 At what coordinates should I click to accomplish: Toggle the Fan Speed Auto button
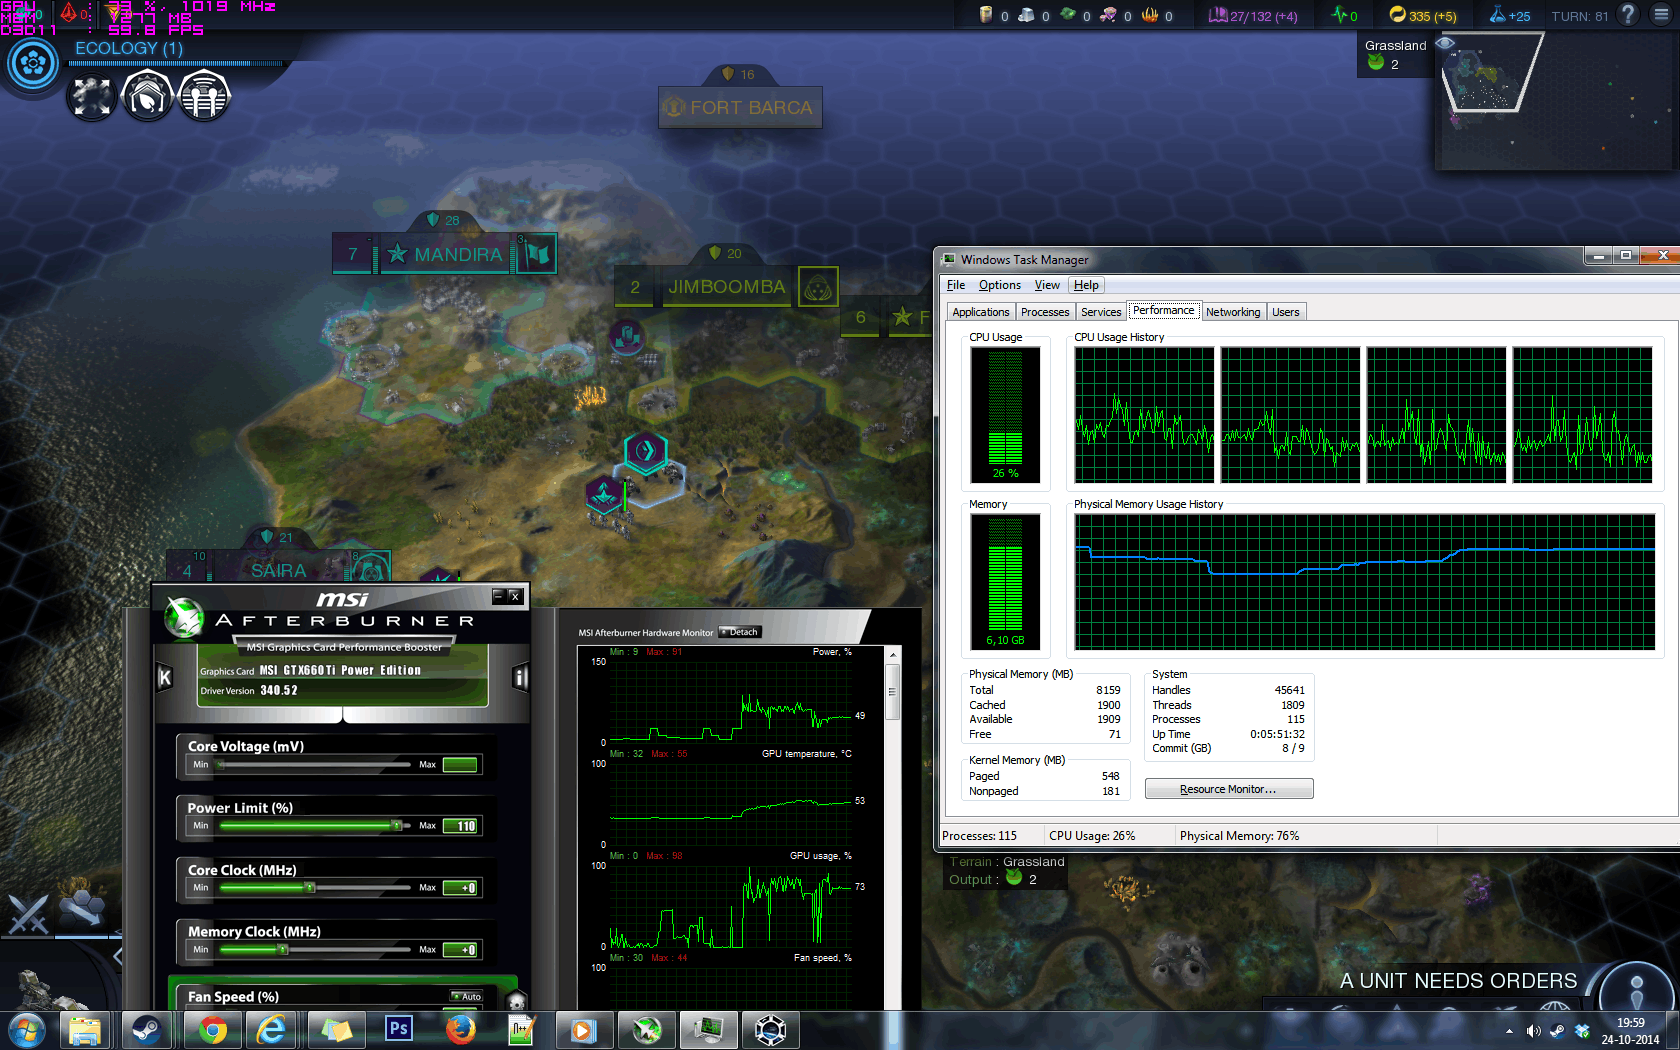point(466,996)
